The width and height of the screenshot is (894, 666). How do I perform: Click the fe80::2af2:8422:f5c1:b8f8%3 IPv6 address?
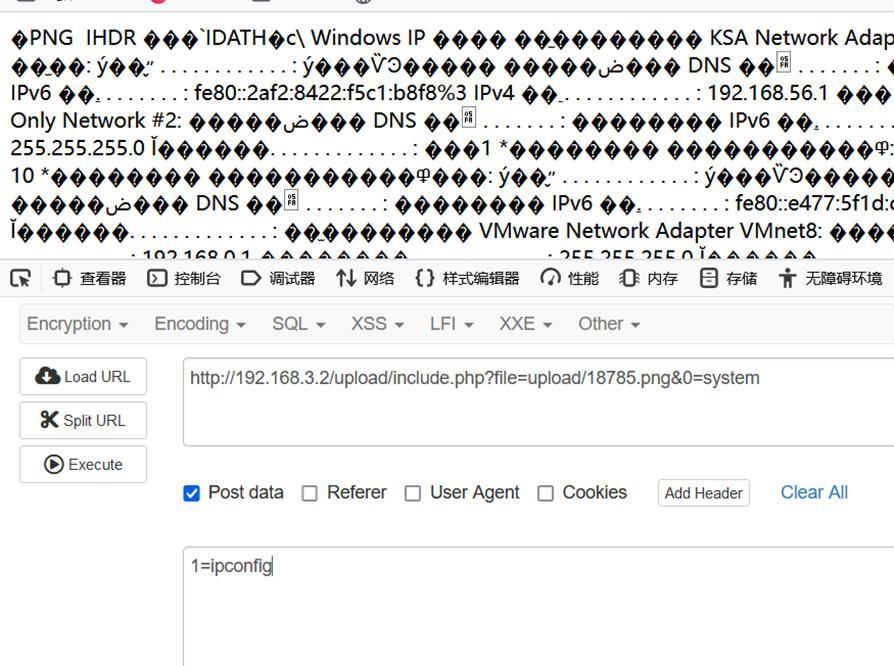[x=330, y=93]
